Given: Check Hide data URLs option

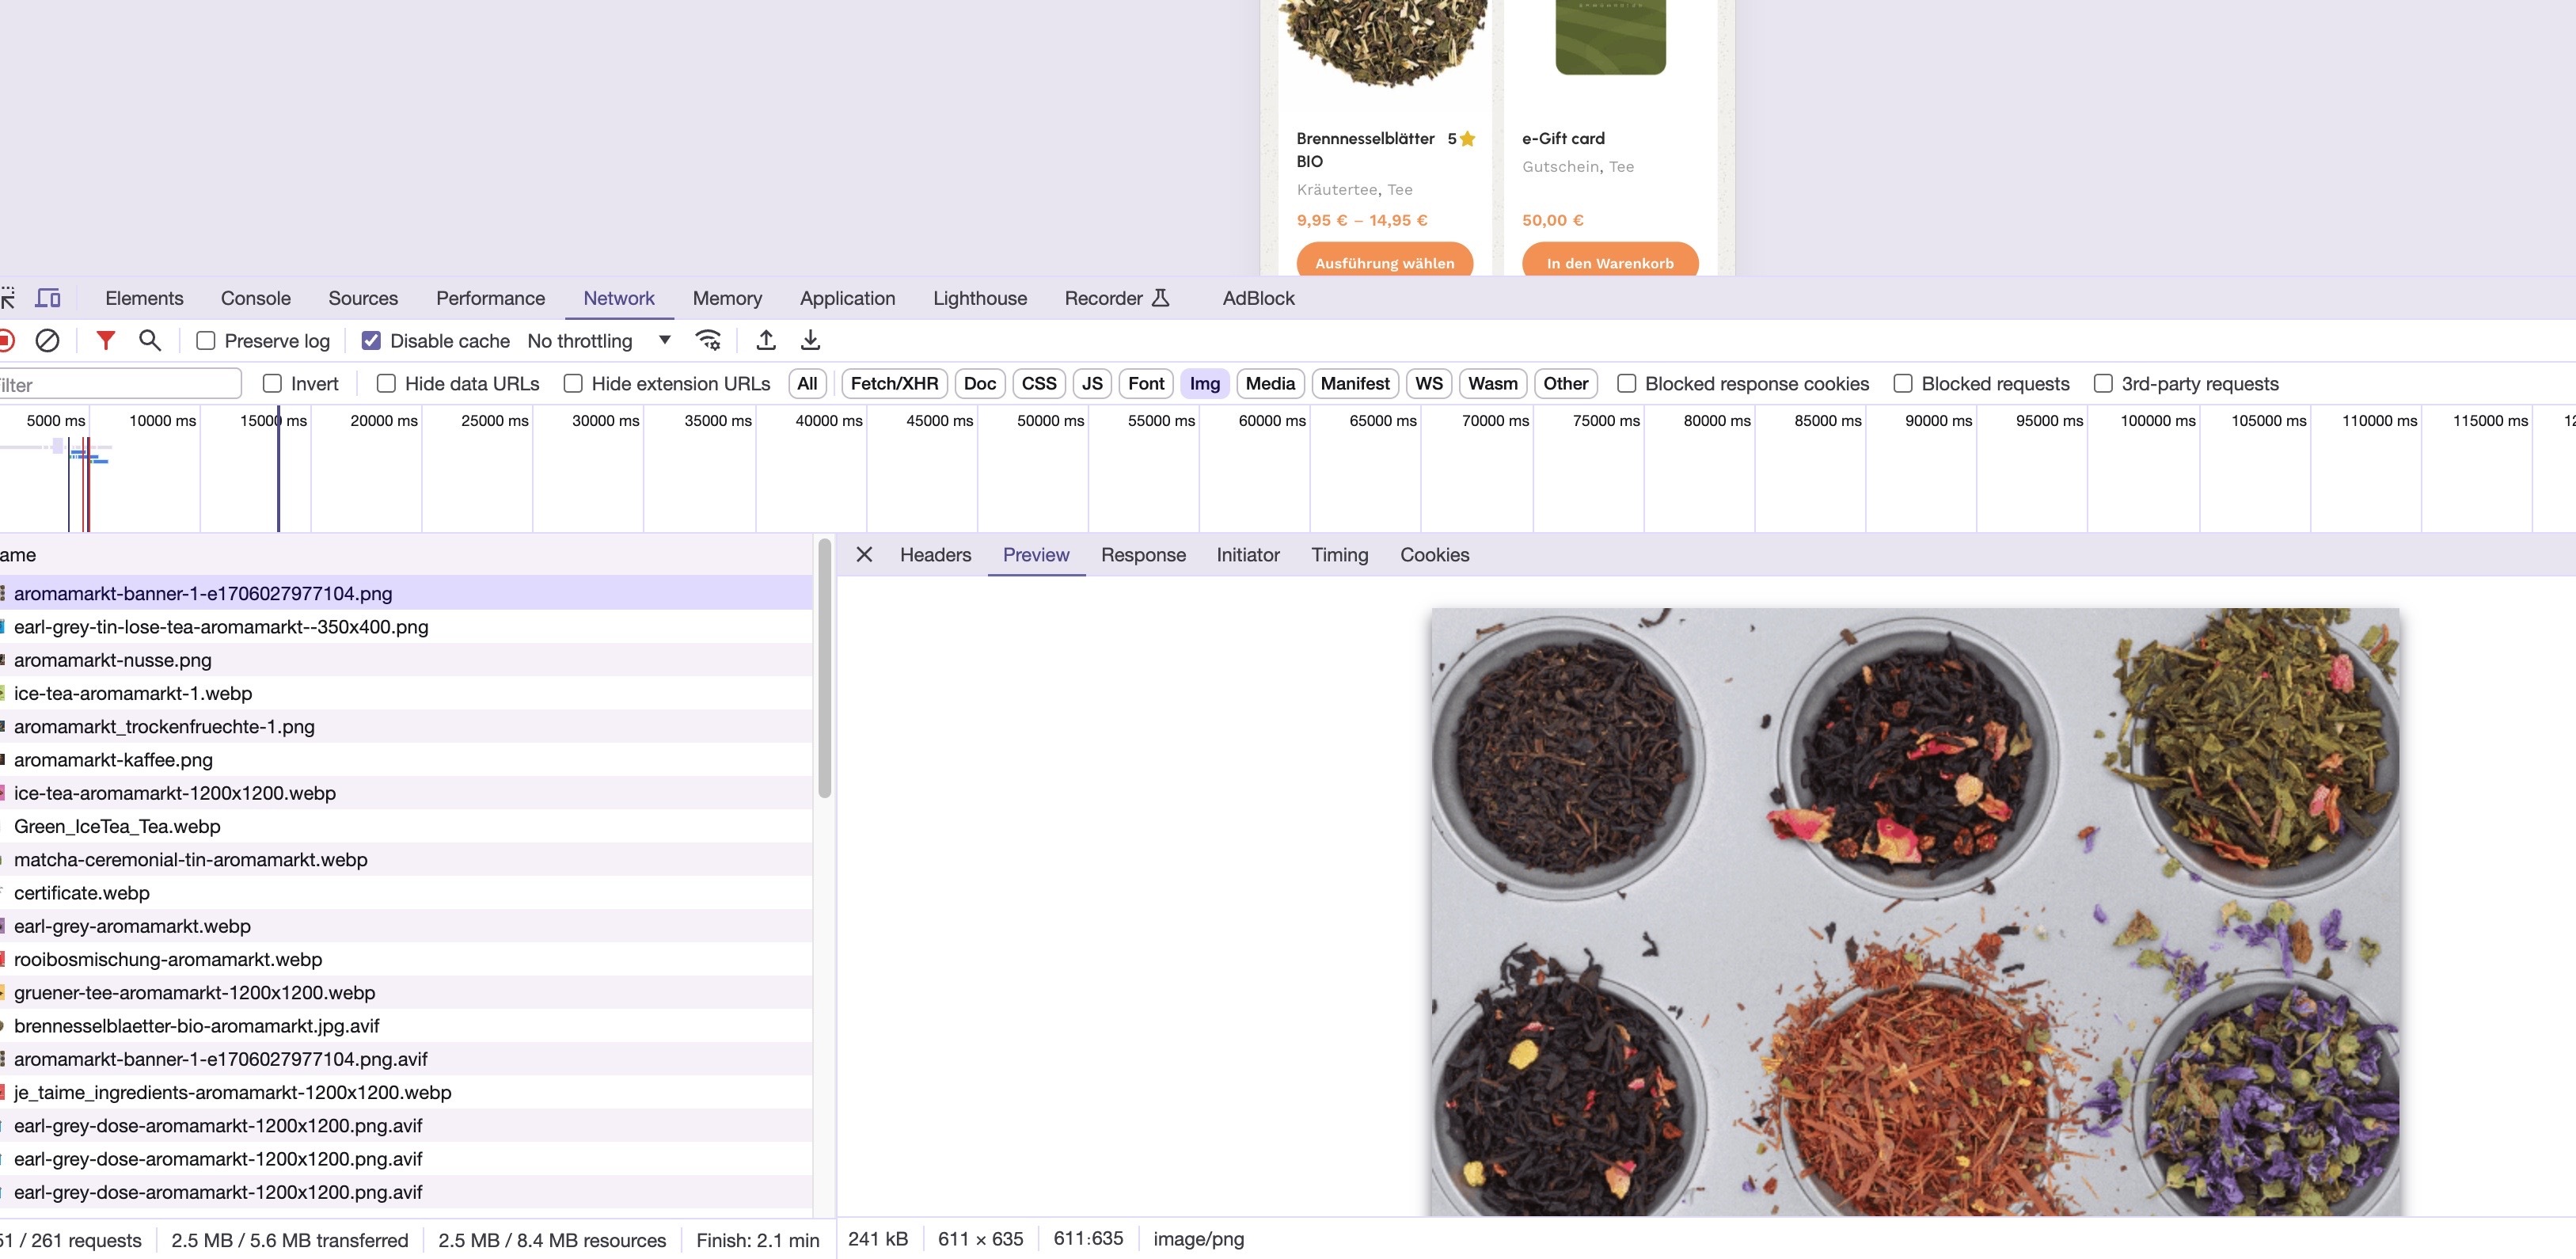Looking at the screenshot, I should [x=386, y=384].
